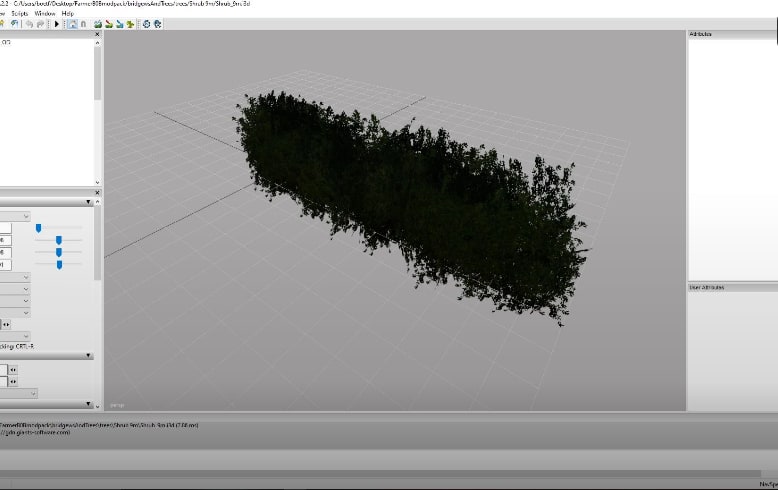Image resolution: width=778 pixels, height=490 pixels.
Task: Click the first text field beside the sliders
Action: click(6, 228)
